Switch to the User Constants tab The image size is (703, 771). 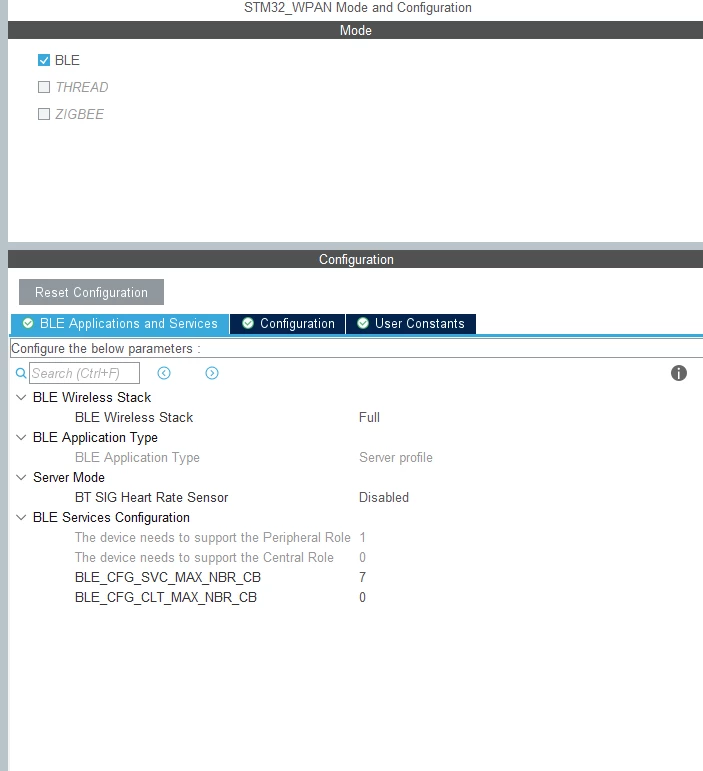pos(411,324)
